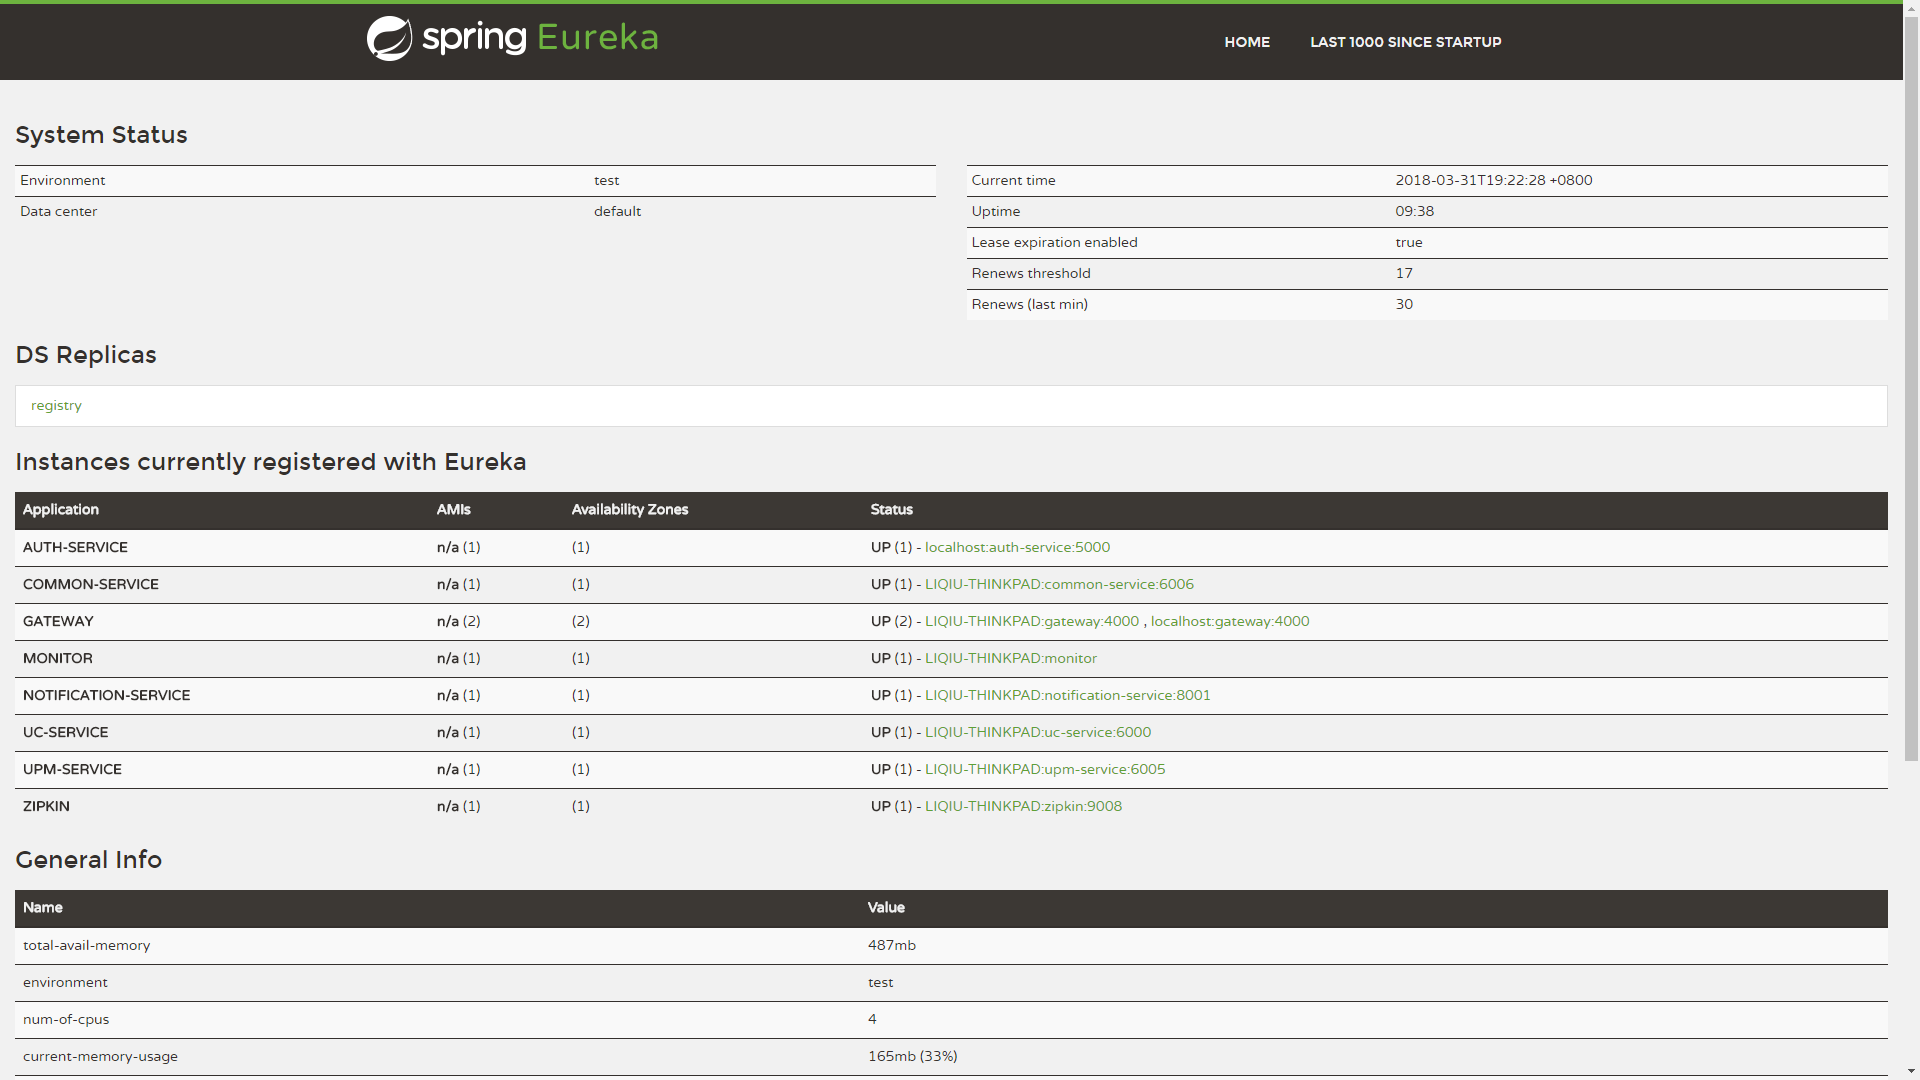Open LIQIU-THINKPAD:upm-service:6005 link

tap(1044, 770)
